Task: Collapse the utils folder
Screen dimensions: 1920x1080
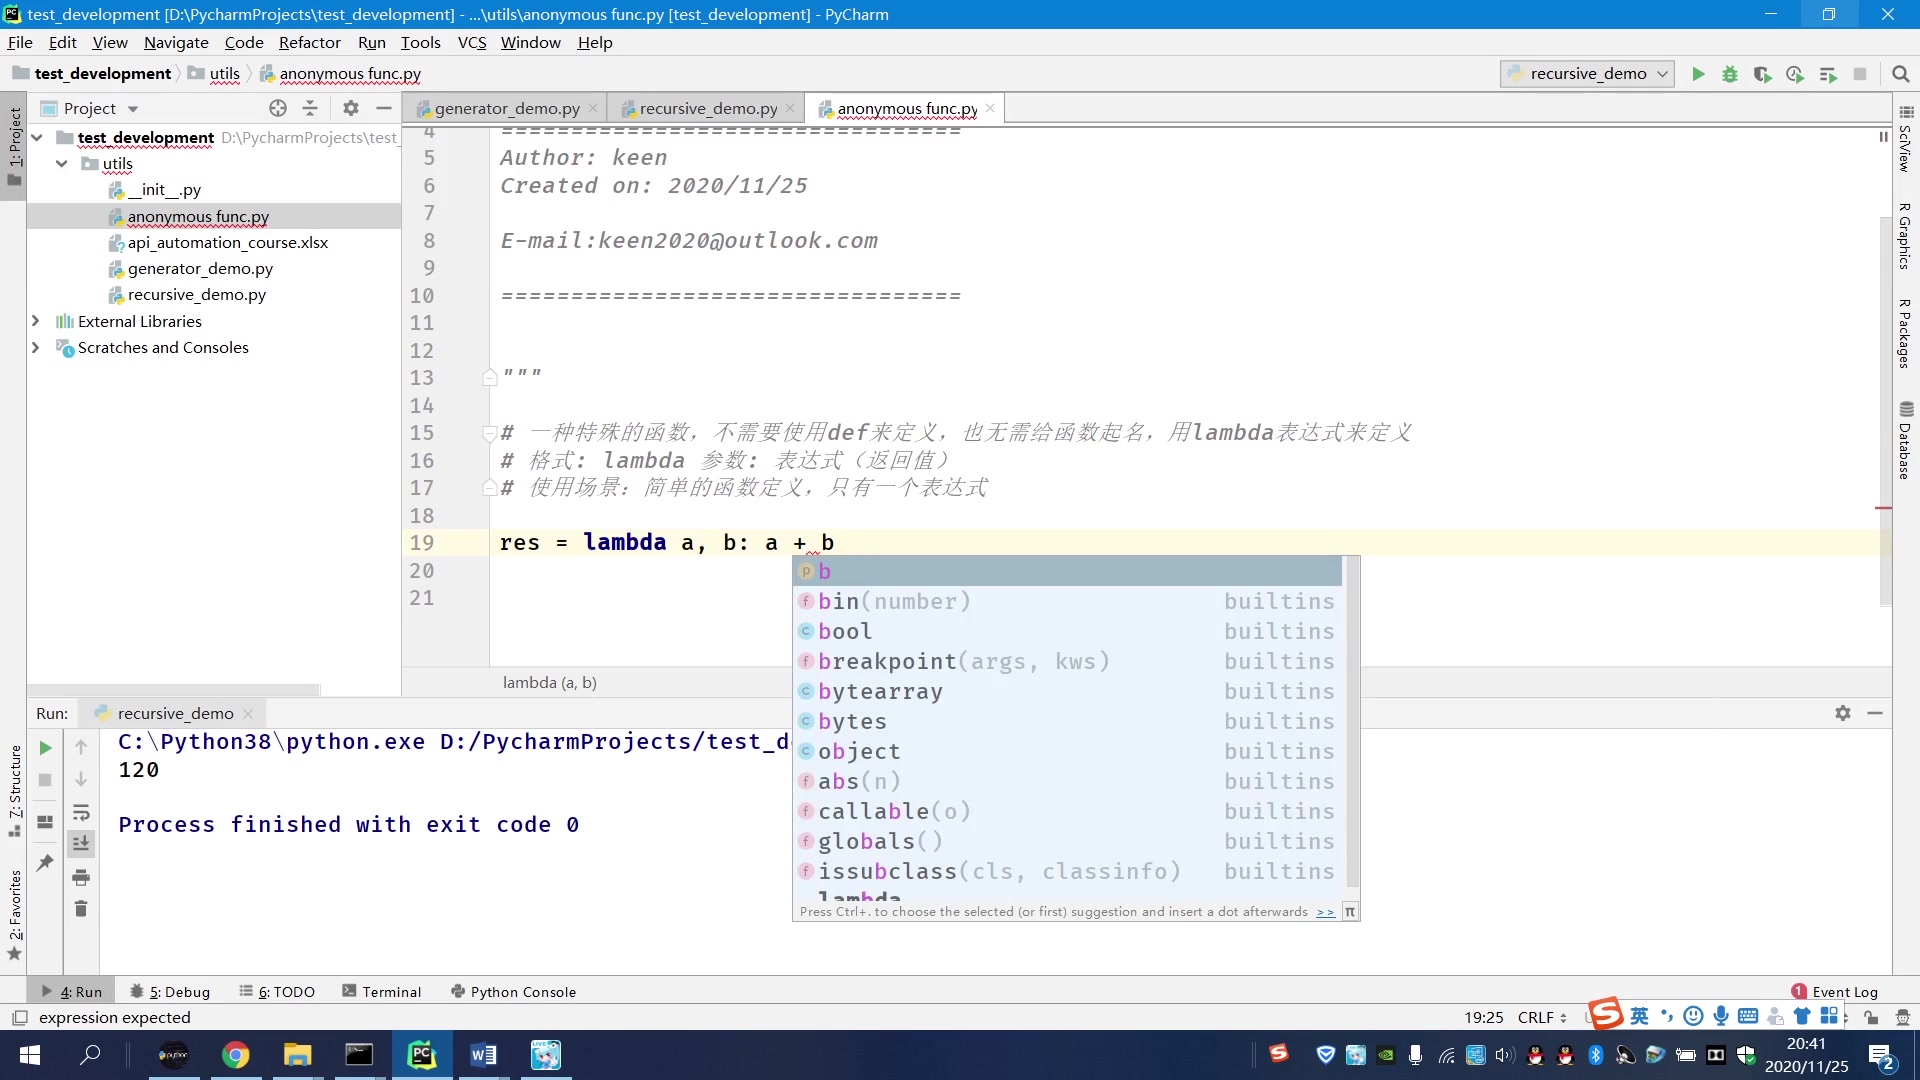Action: [x=62, y=164]
